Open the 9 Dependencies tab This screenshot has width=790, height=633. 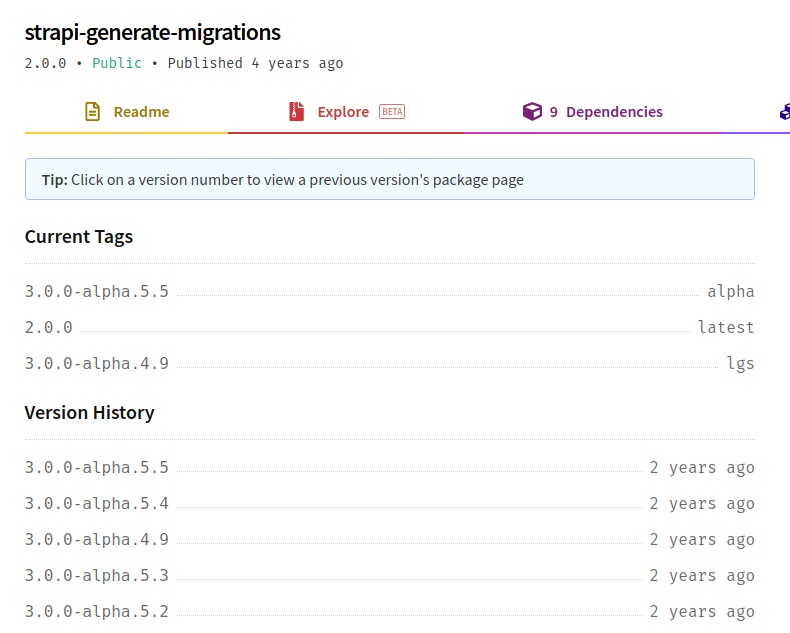click(x=593, y=112)
